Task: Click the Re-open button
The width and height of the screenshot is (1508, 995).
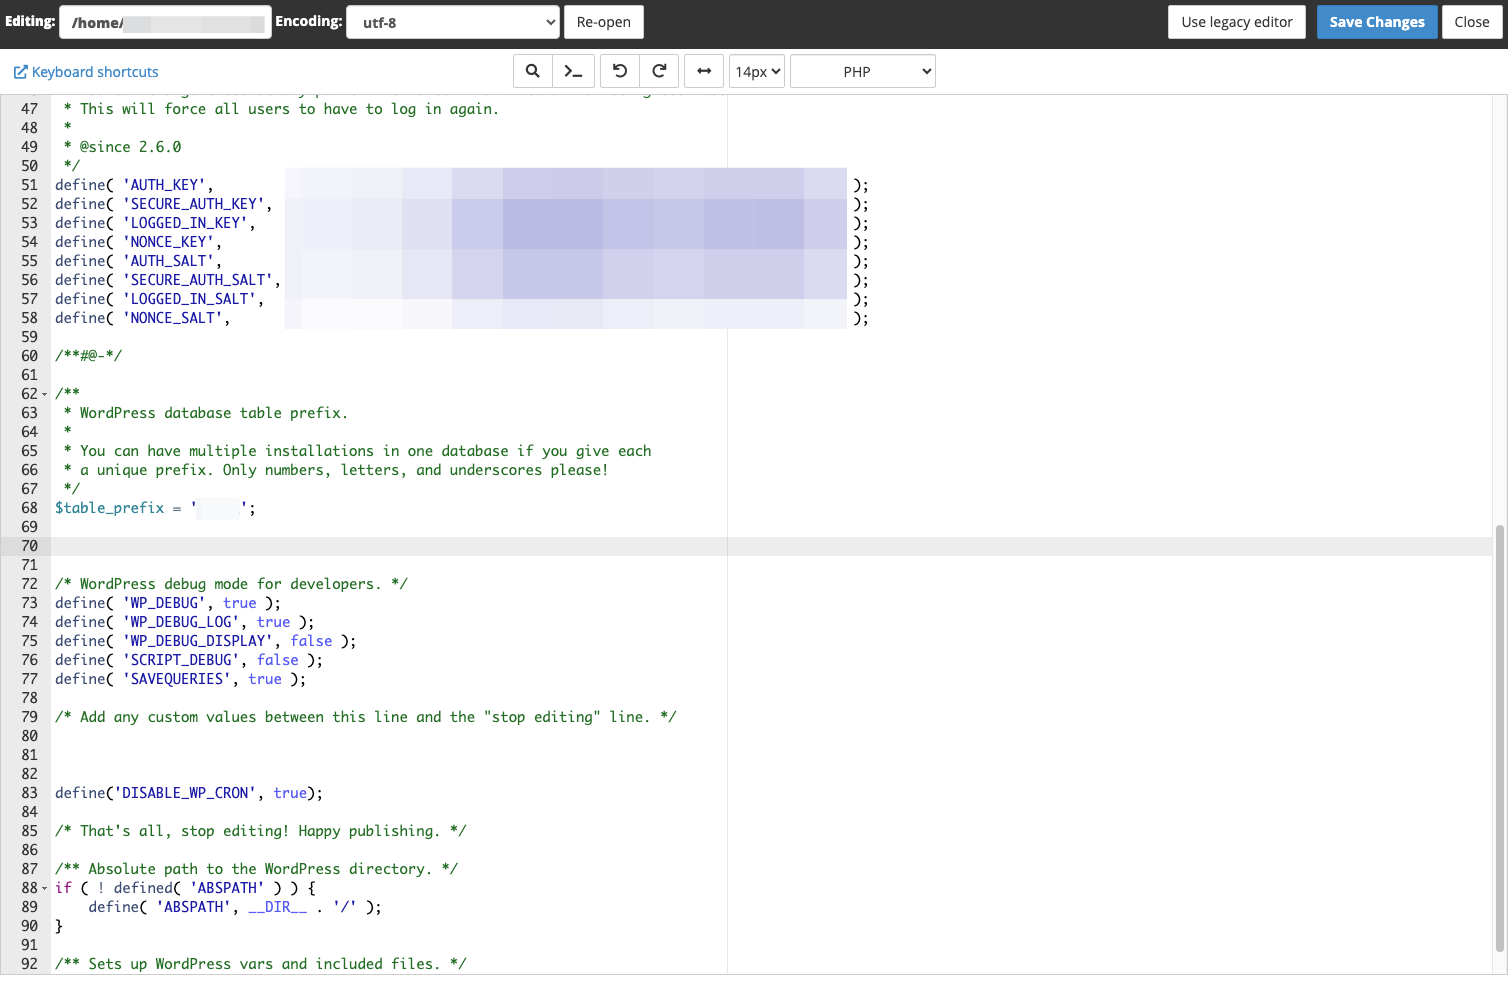Action: click(604, 22)
